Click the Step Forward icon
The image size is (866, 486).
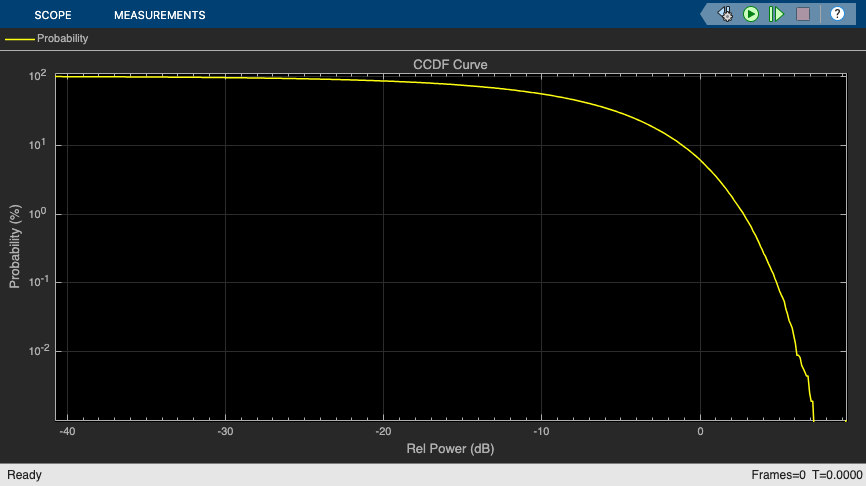[776, 14]
